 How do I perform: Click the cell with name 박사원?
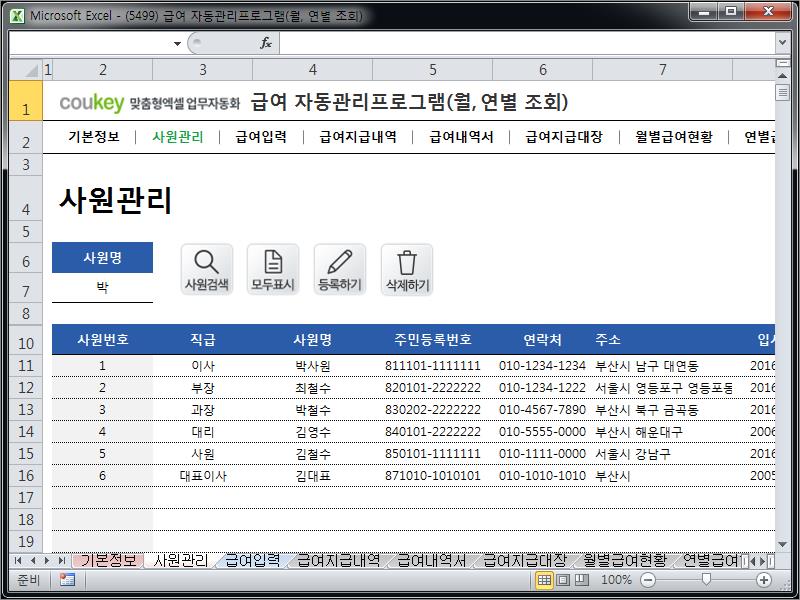[313, 366]
